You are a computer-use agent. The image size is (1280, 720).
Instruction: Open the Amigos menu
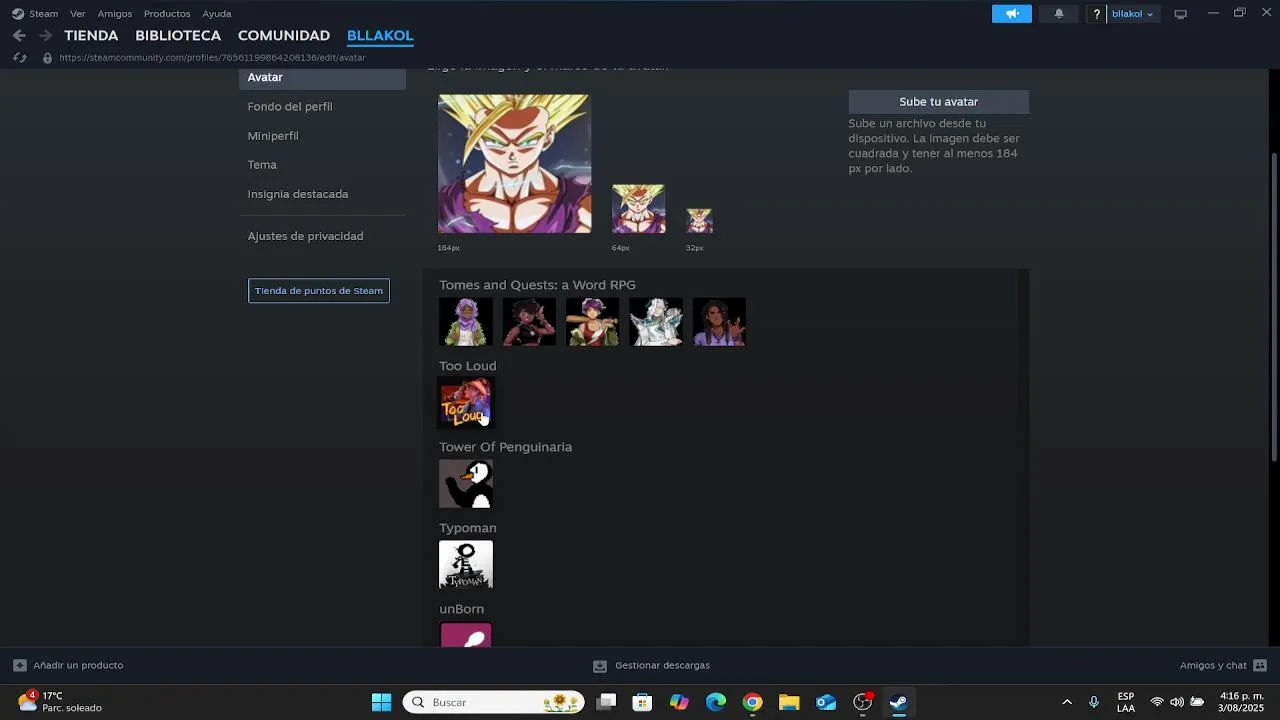(x=114, y=14)
